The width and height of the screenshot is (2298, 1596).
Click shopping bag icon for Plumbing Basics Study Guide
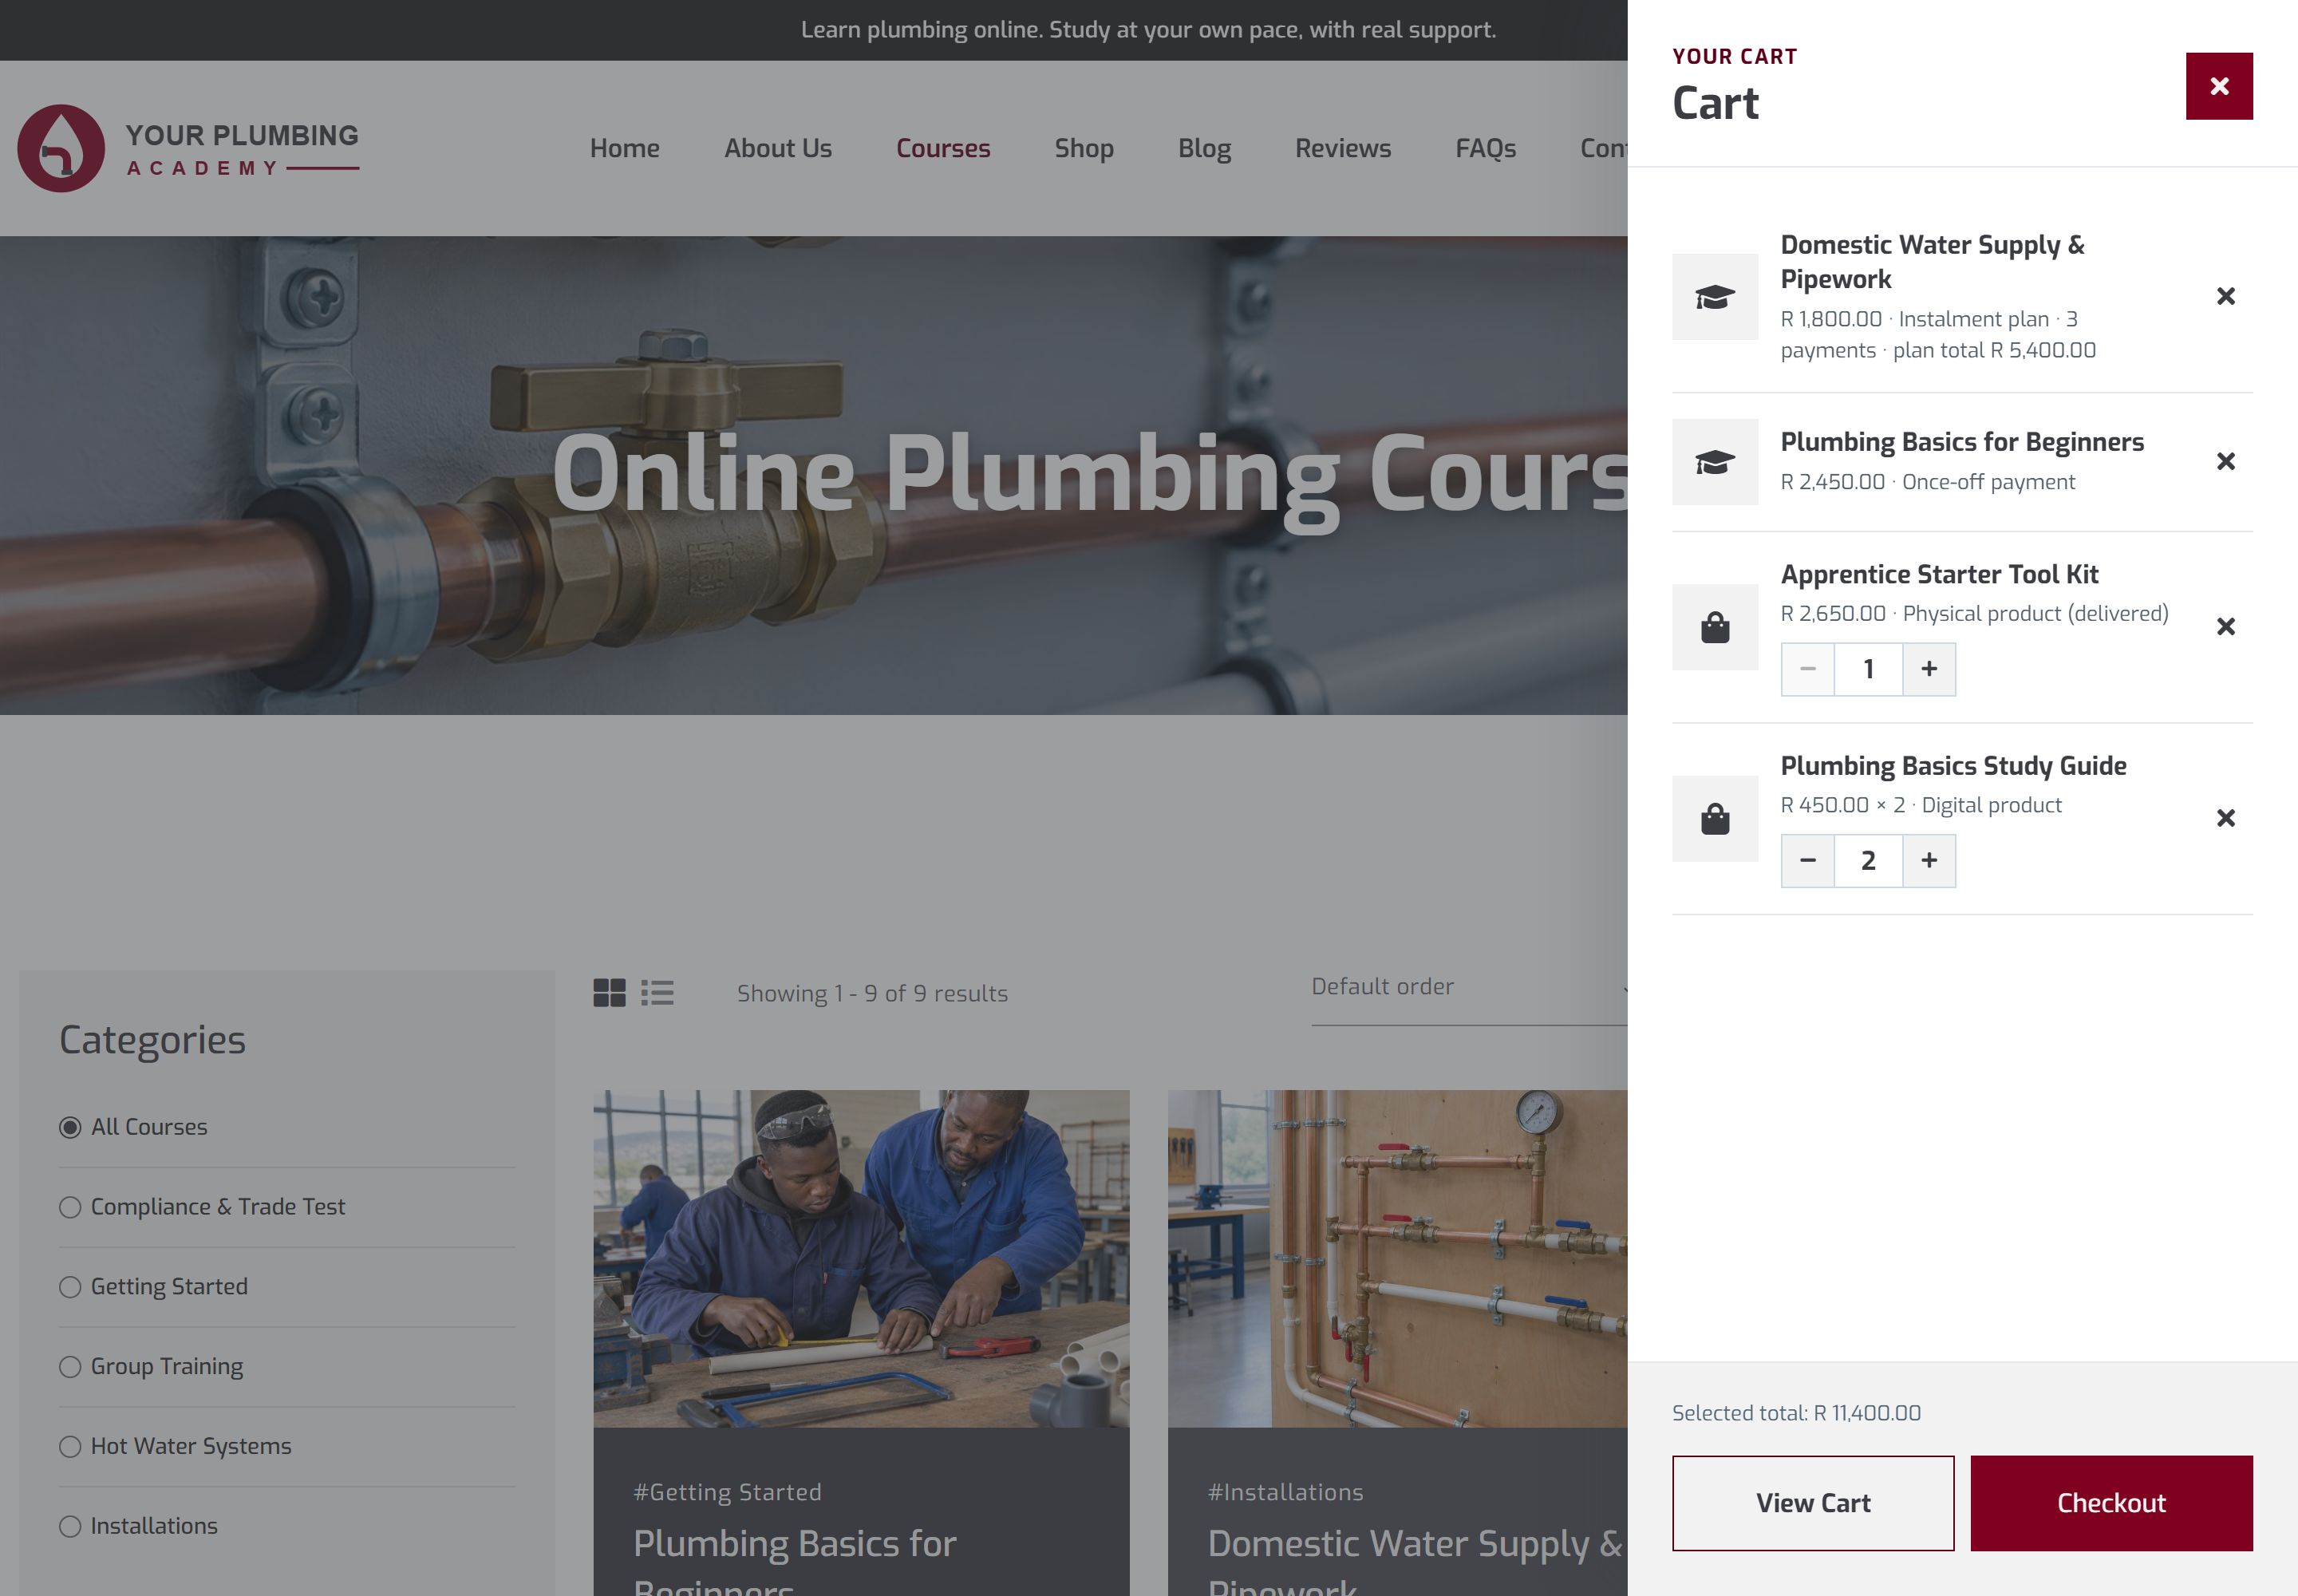(x=1715, y=819)
